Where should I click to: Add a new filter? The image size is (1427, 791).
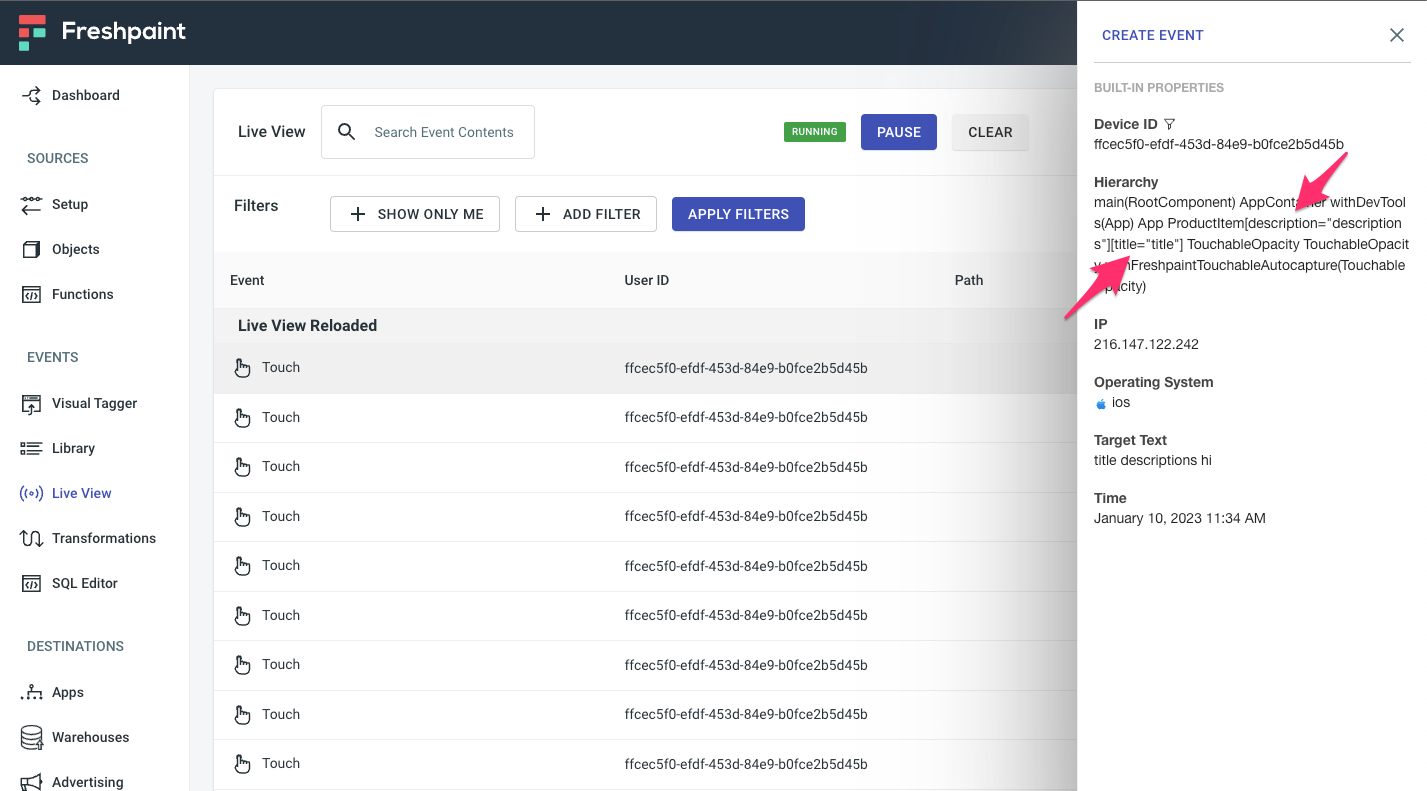click(586, 214)
